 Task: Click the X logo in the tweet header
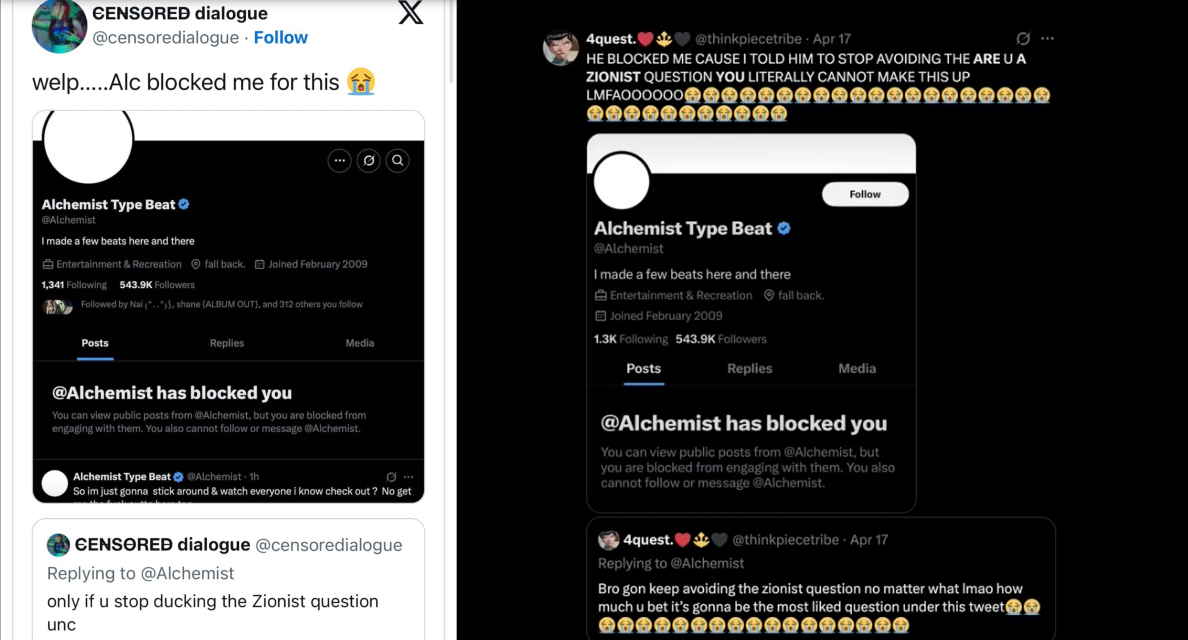[x=410, y=13]
